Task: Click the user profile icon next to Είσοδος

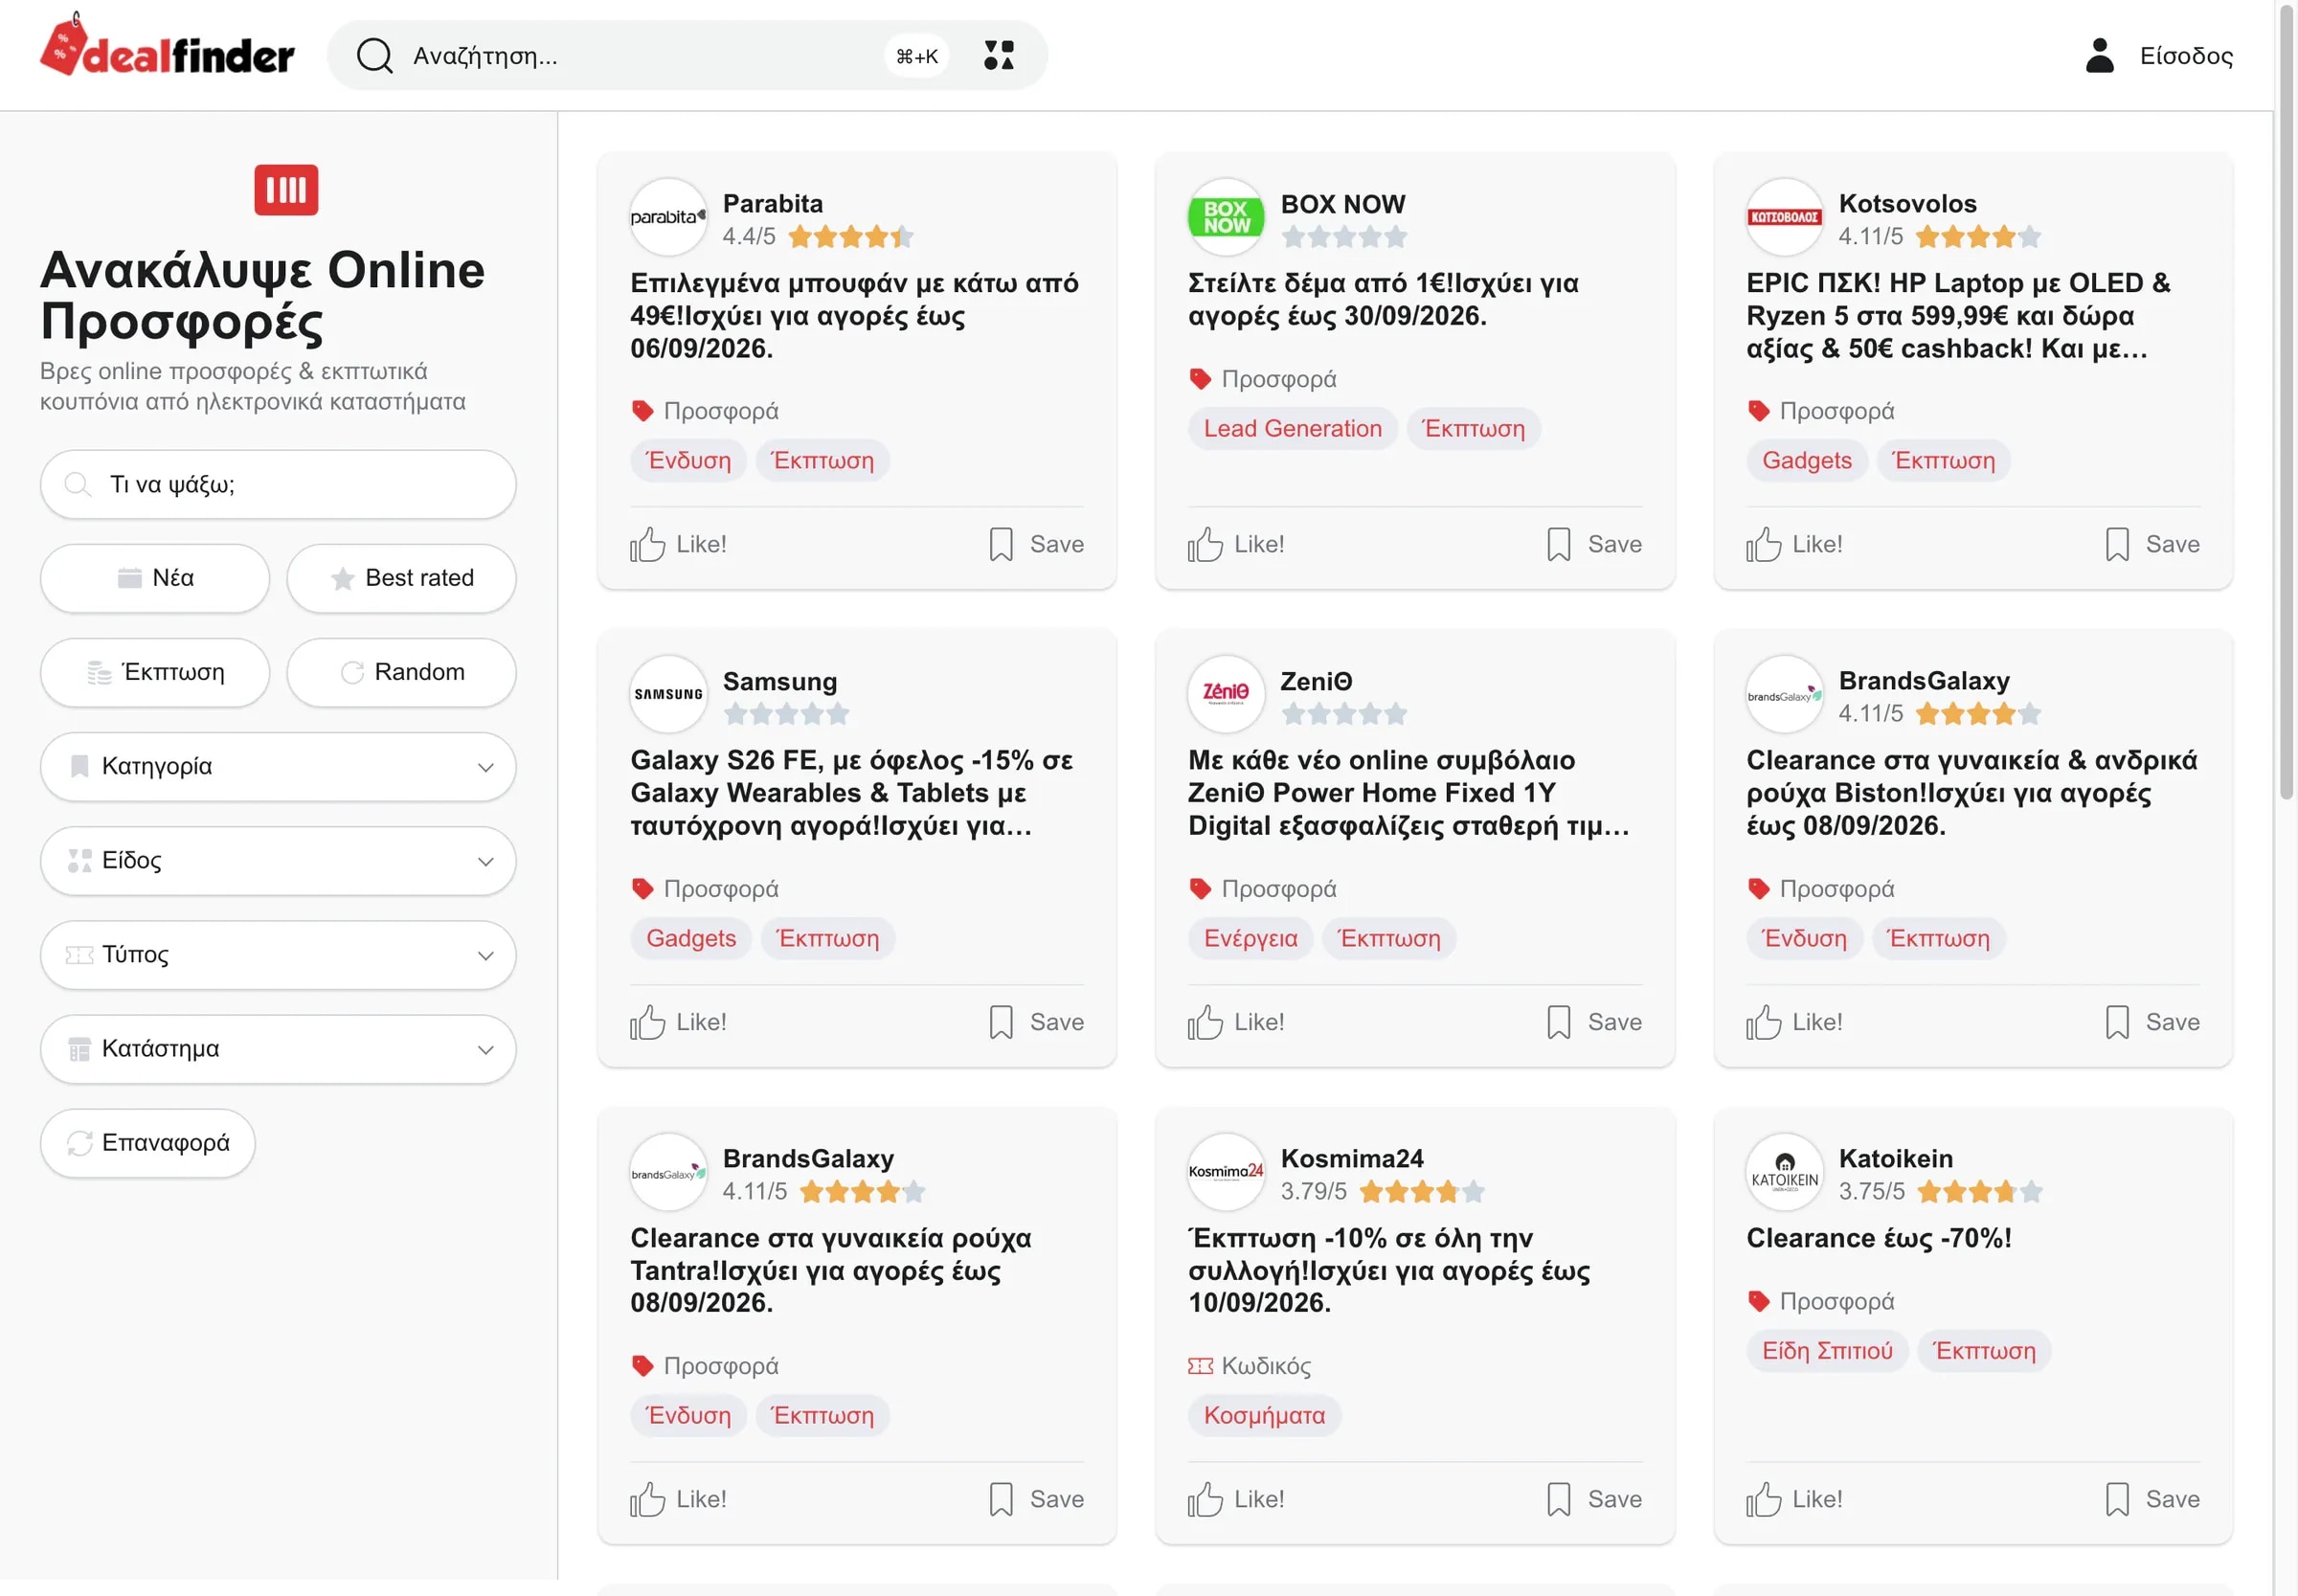Action: coord(2099,55)
